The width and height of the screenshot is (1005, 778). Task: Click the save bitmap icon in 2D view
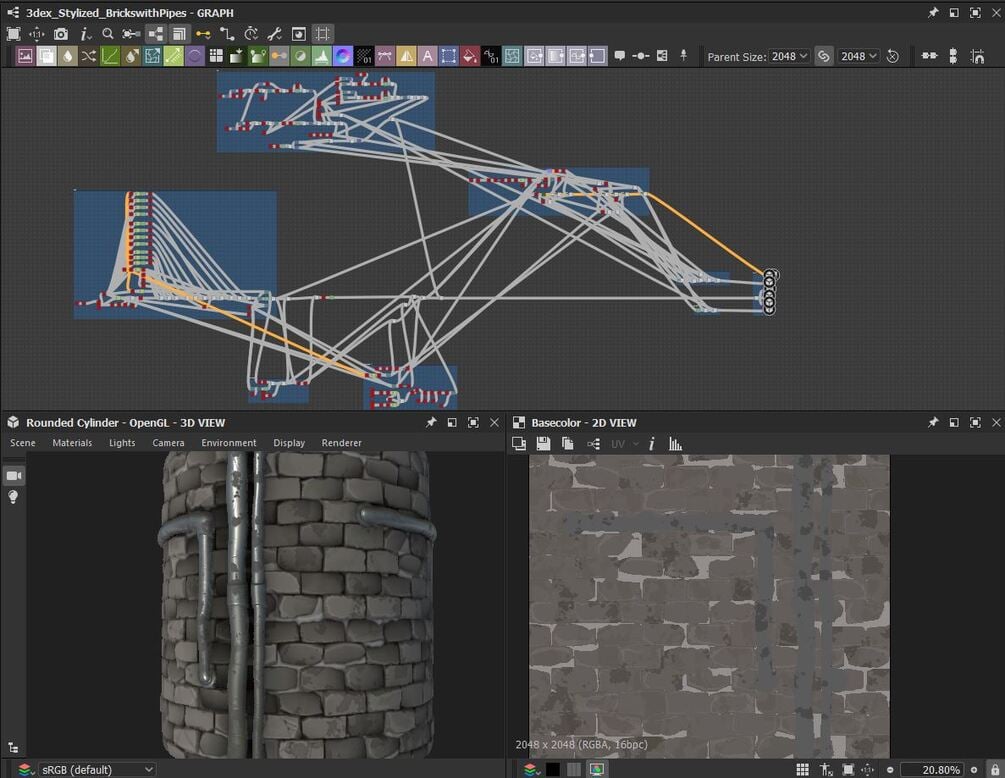tap(543, 444)
